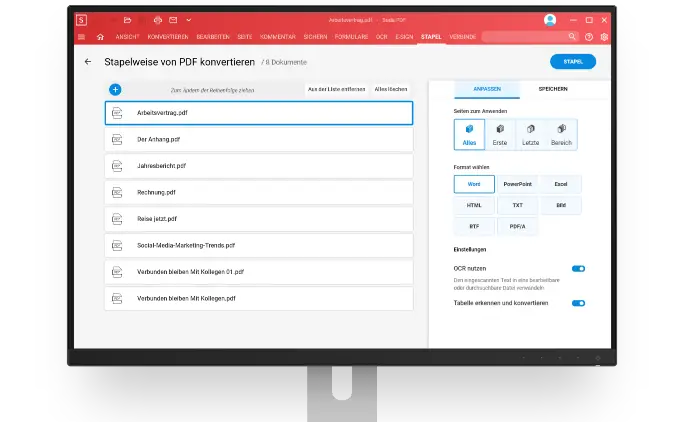Screen dimensions: 684x422
Task: Select Jahresbericht.pdf in the list
Action: 259,166
